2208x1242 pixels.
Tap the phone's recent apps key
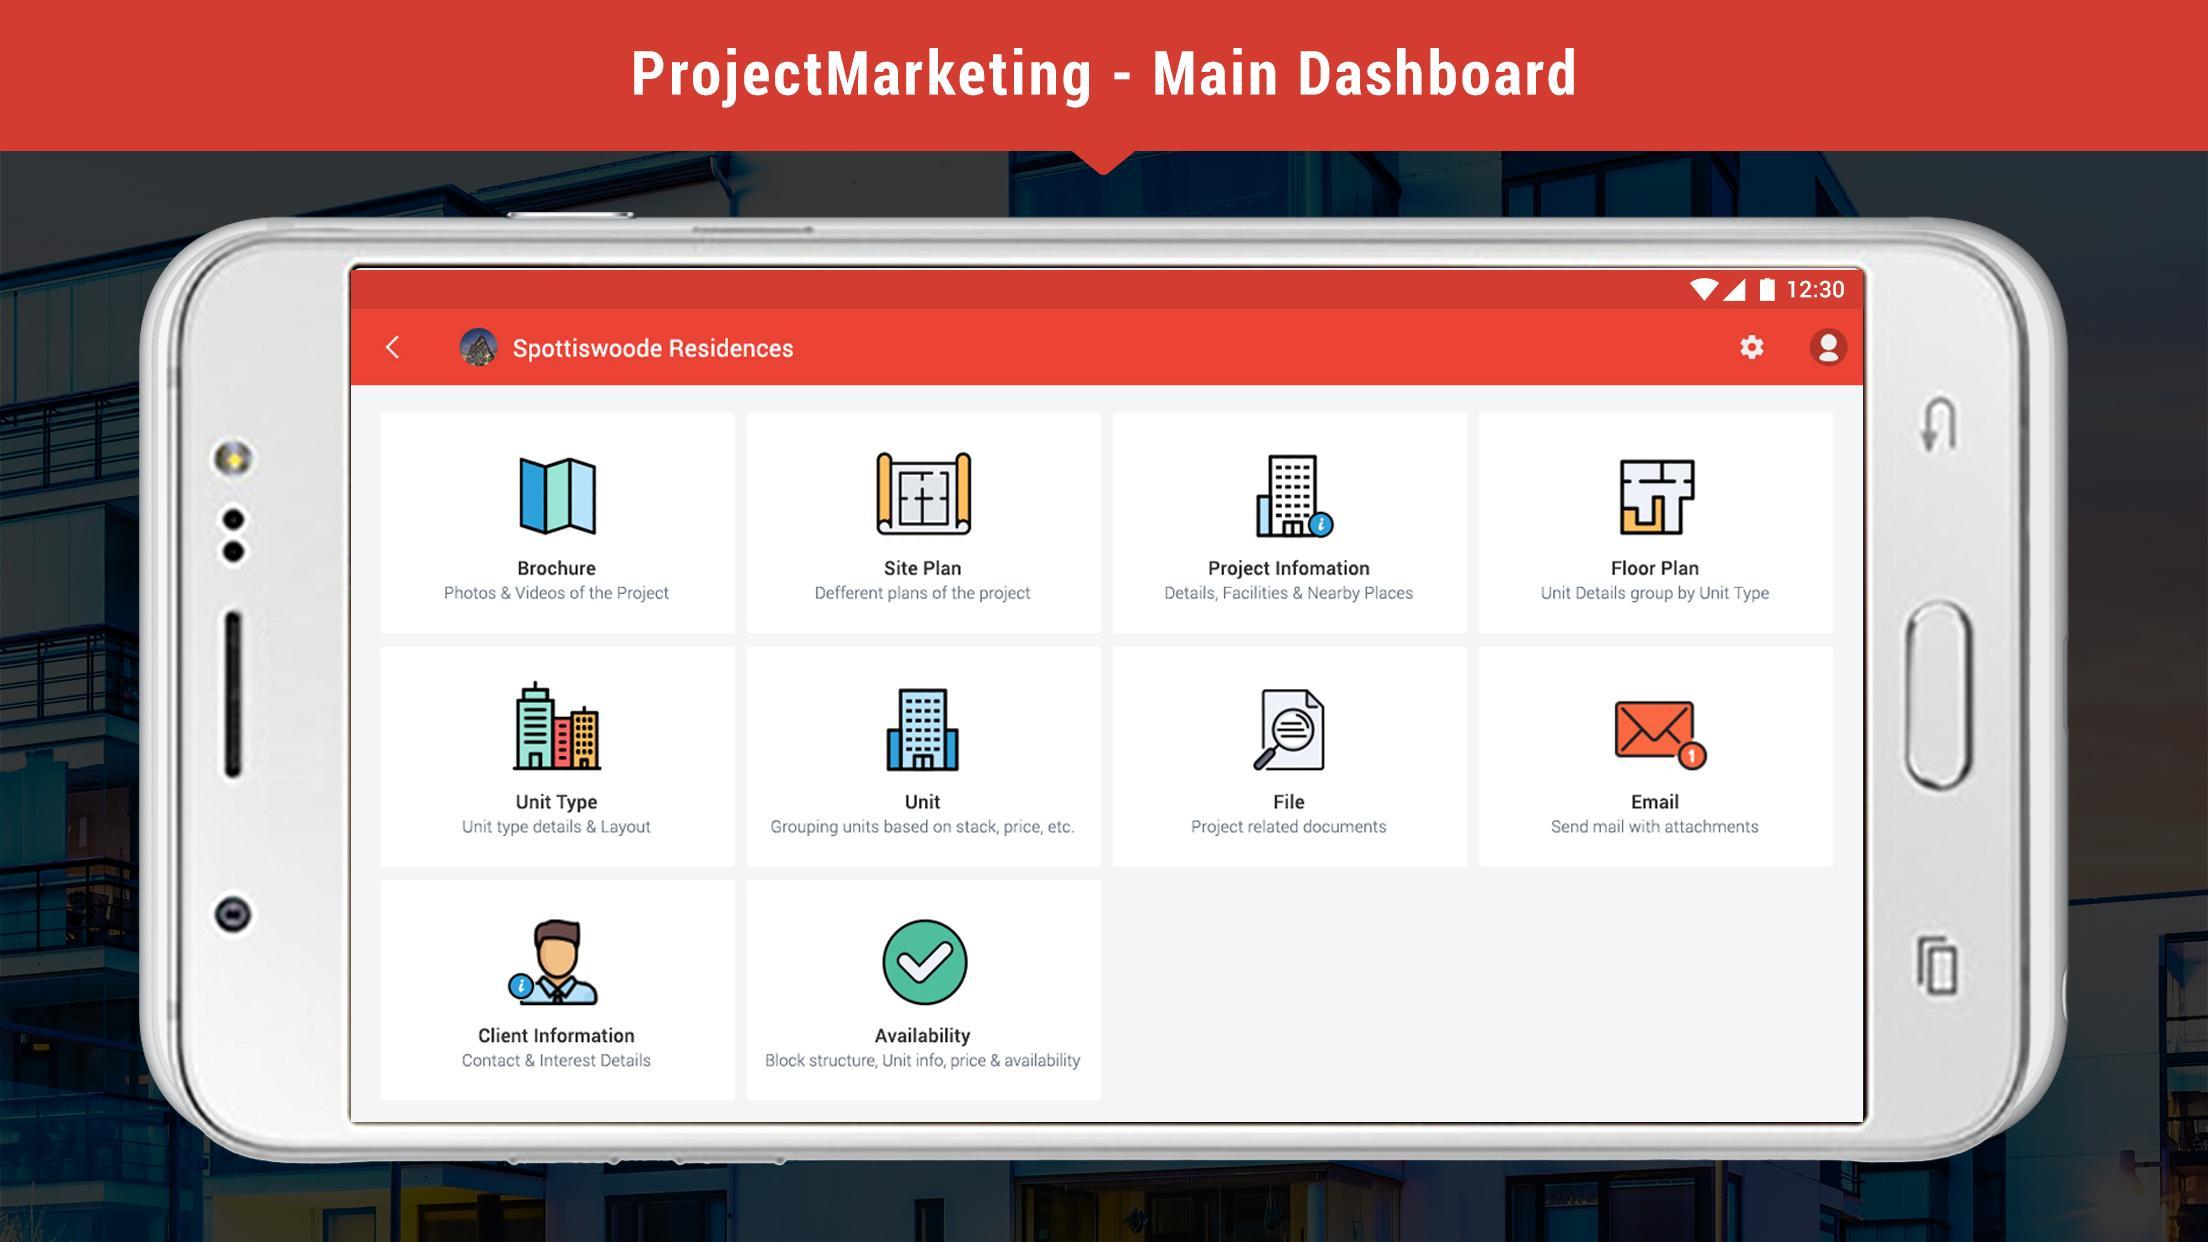tap(1938, 965)
